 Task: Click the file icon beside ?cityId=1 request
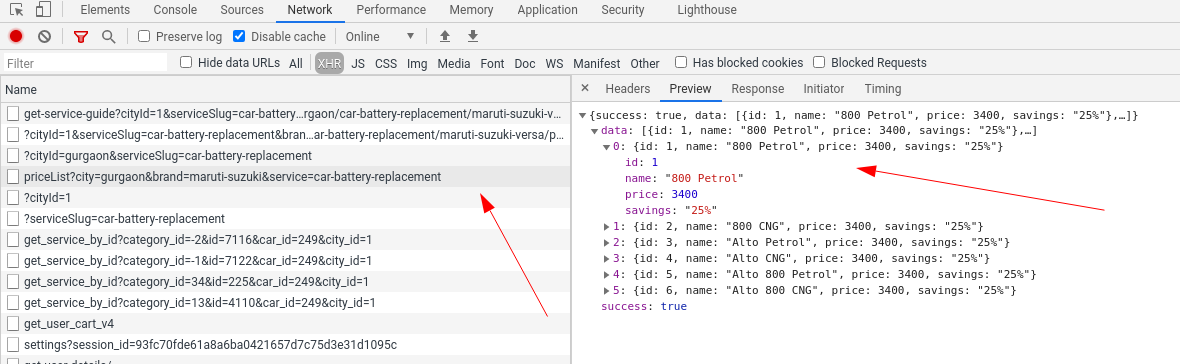pos(13,198)
